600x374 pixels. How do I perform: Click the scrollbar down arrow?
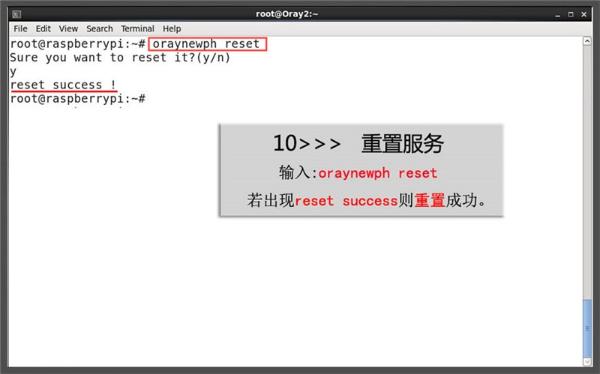[587, 361]
